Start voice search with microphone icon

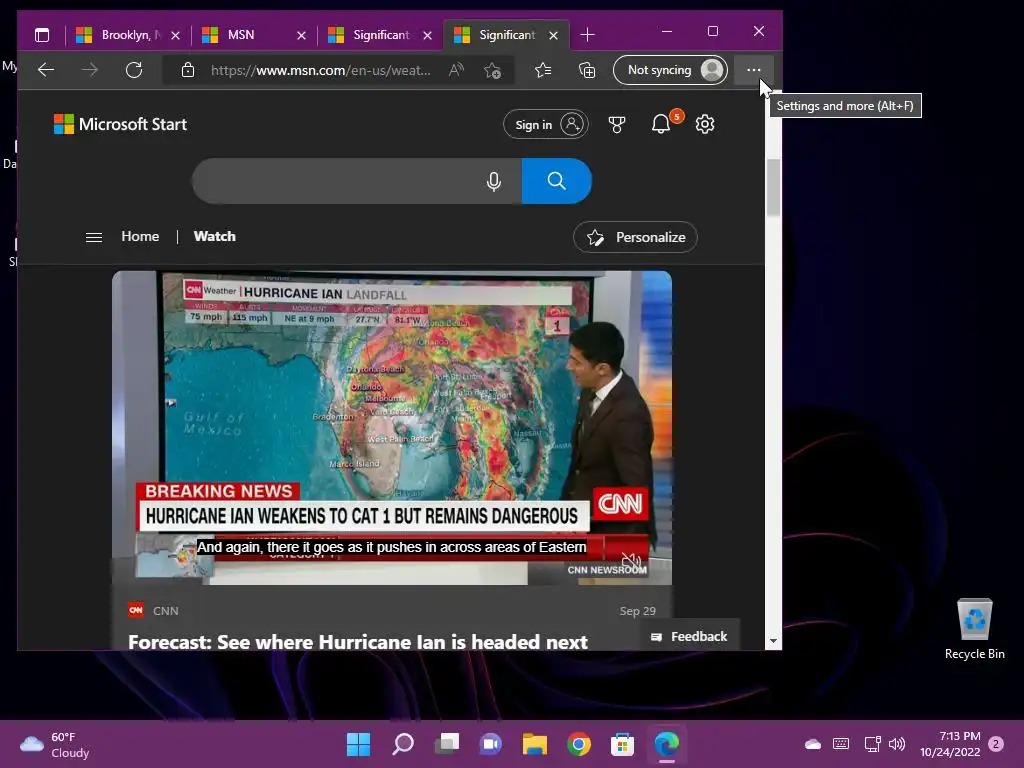point(494,181)
